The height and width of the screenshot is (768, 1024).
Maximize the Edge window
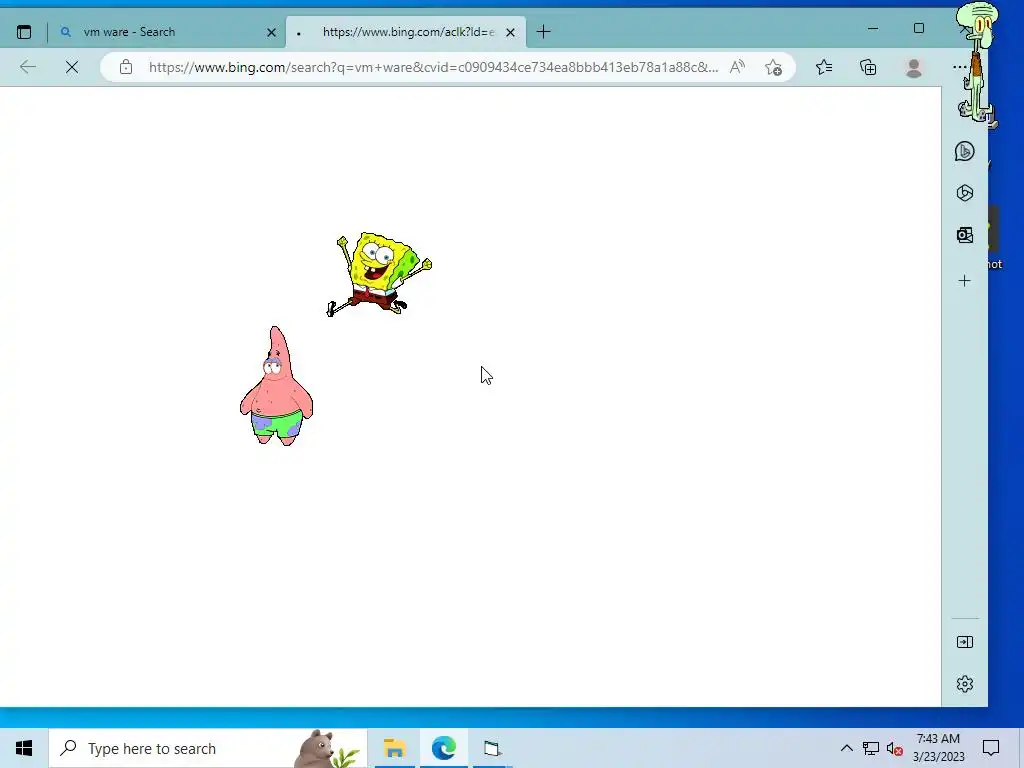point(919,28)
